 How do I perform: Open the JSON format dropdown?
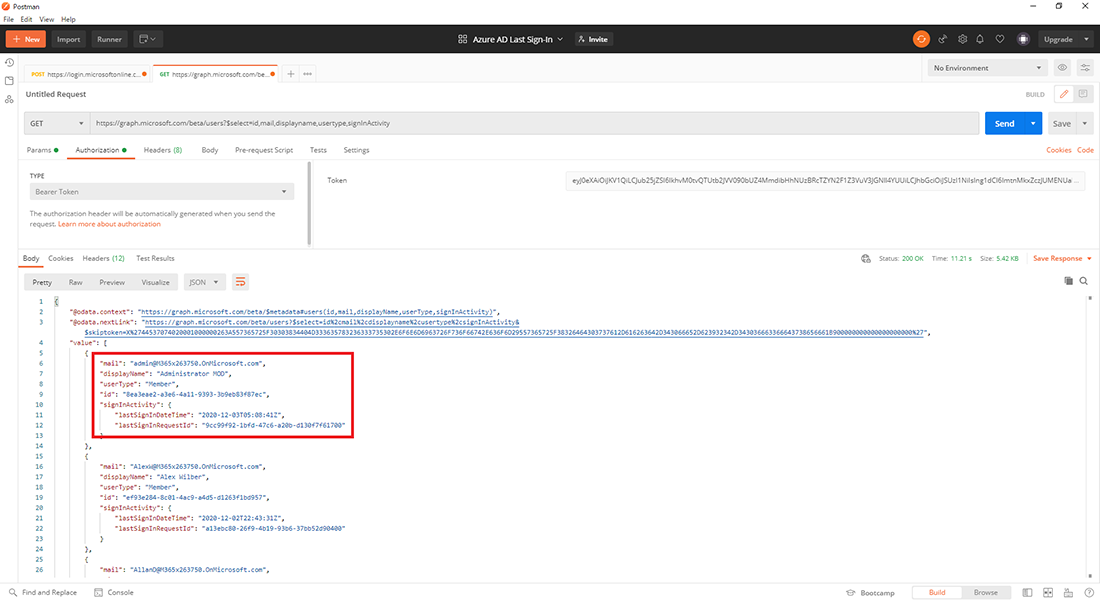pos(205,282)
